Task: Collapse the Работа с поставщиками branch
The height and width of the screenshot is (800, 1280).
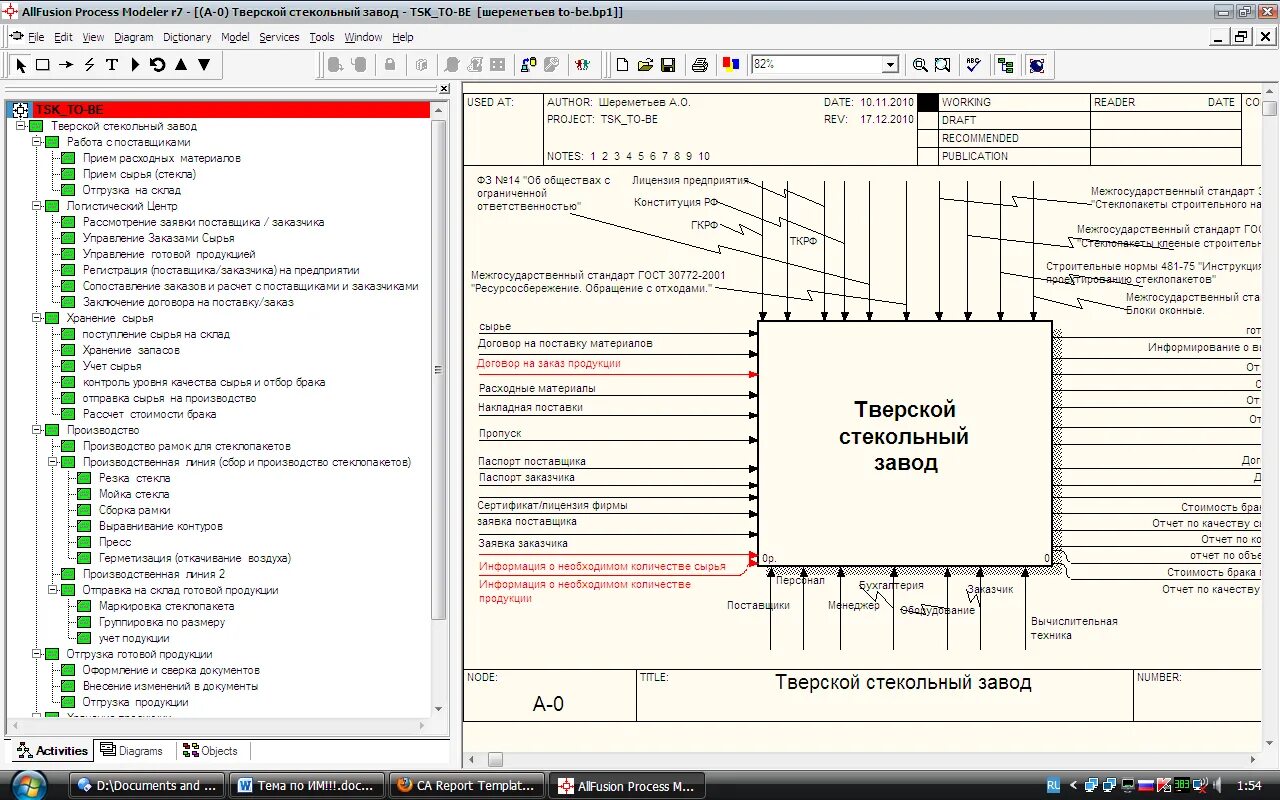Action: (x=37, y=142)
